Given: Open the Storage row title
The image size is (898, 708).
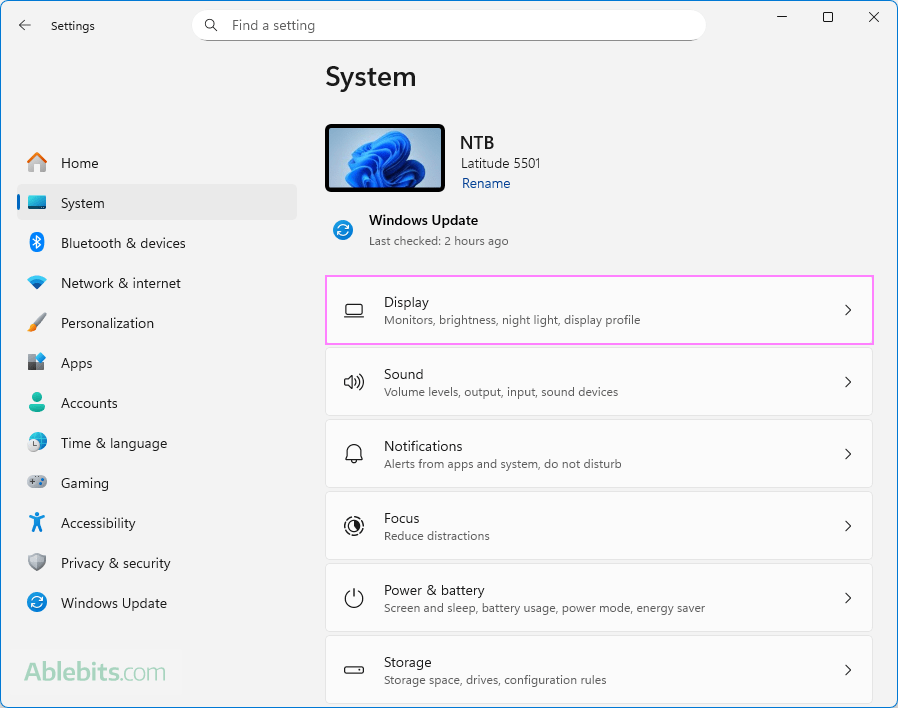Looking at the screenshot, I should pyautogui.click(x=407, y=662).
